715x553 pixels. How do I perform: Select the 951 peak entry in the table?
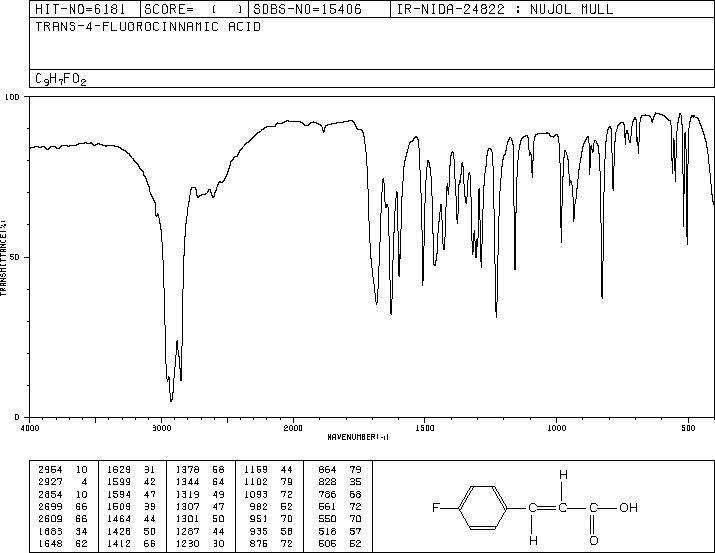tap(272, 519)
